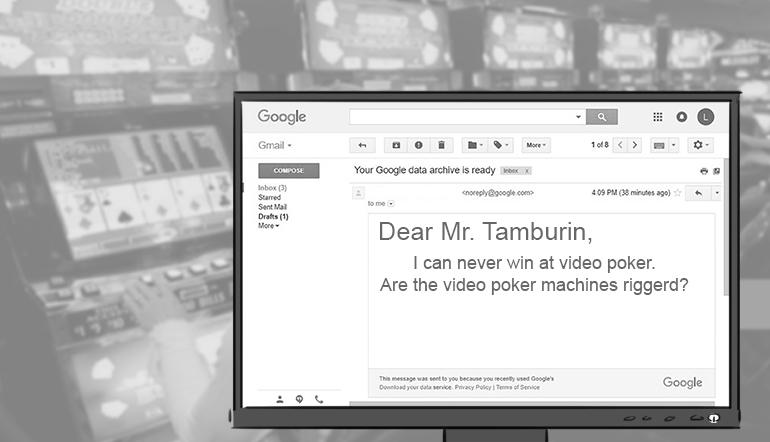Go to the newer conversation arrow
770x442 pixels.
[x=620, y=145]
